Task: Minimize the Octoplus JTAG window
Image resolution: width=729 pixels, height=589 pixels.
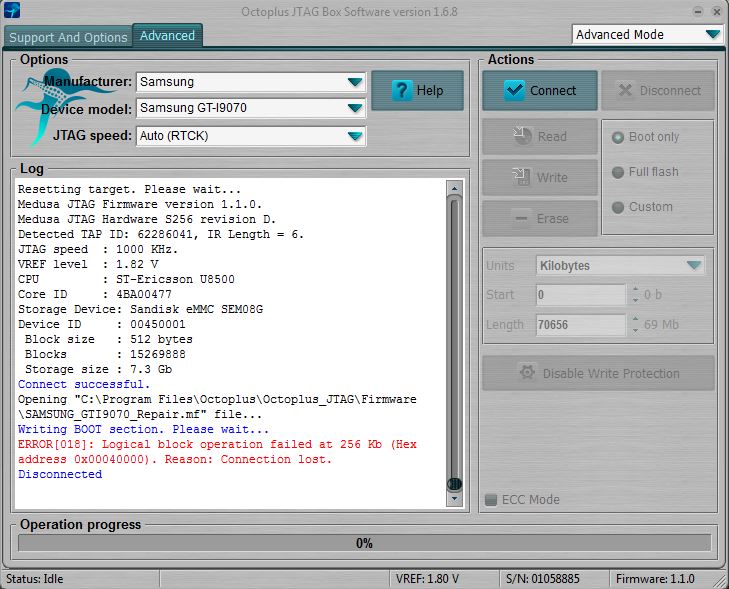Action: (698, 12)
